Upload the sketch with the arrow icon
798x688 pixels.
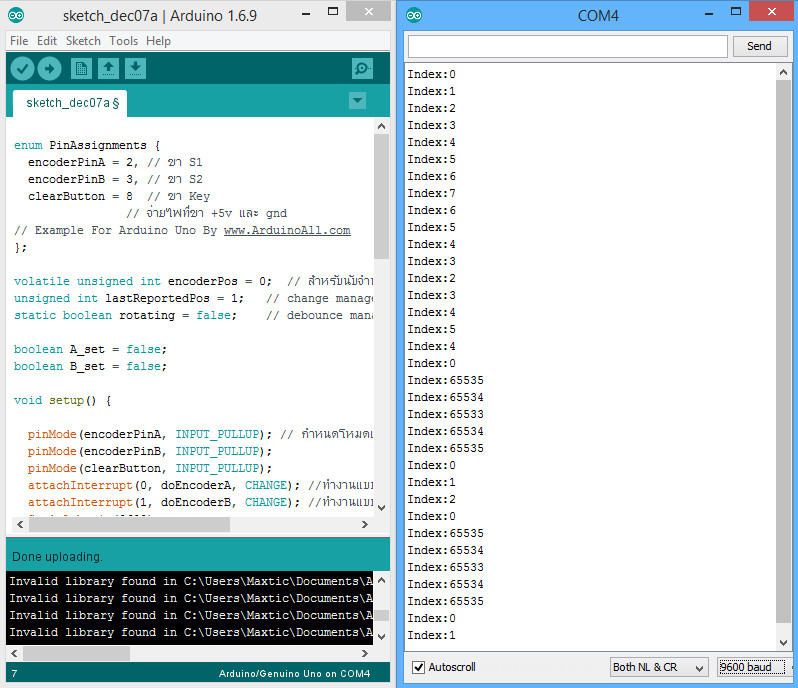tap(49, 69)
